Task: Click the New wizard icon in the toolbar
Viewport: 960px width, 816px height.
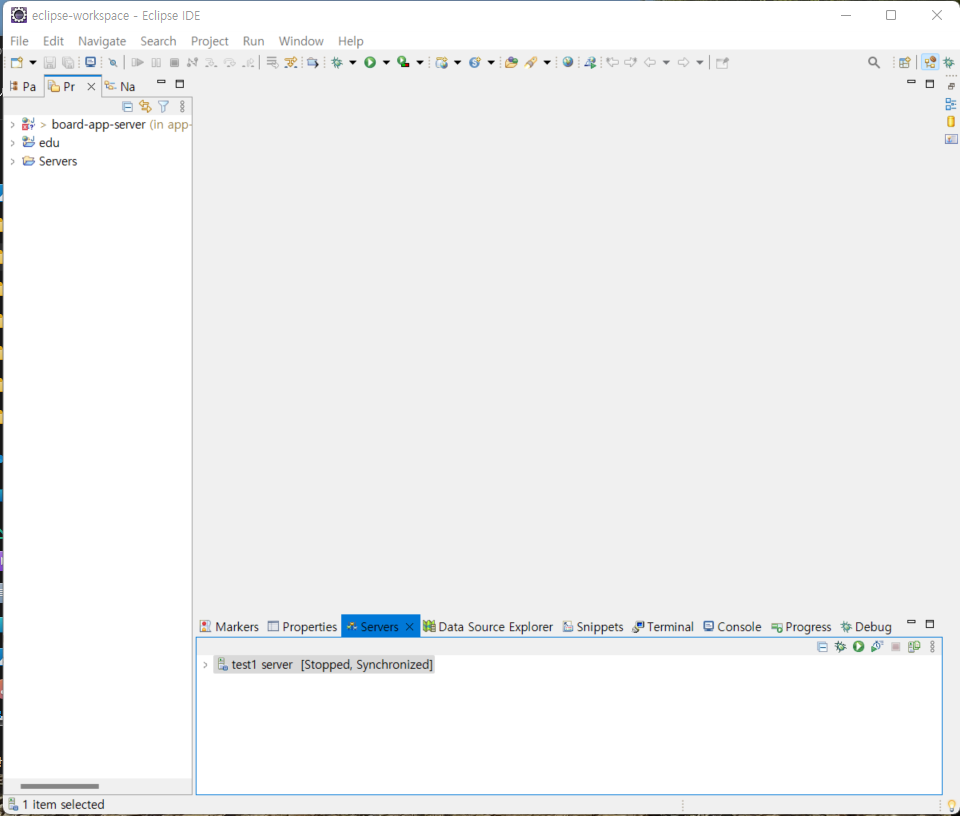Action: click(17, 62)
